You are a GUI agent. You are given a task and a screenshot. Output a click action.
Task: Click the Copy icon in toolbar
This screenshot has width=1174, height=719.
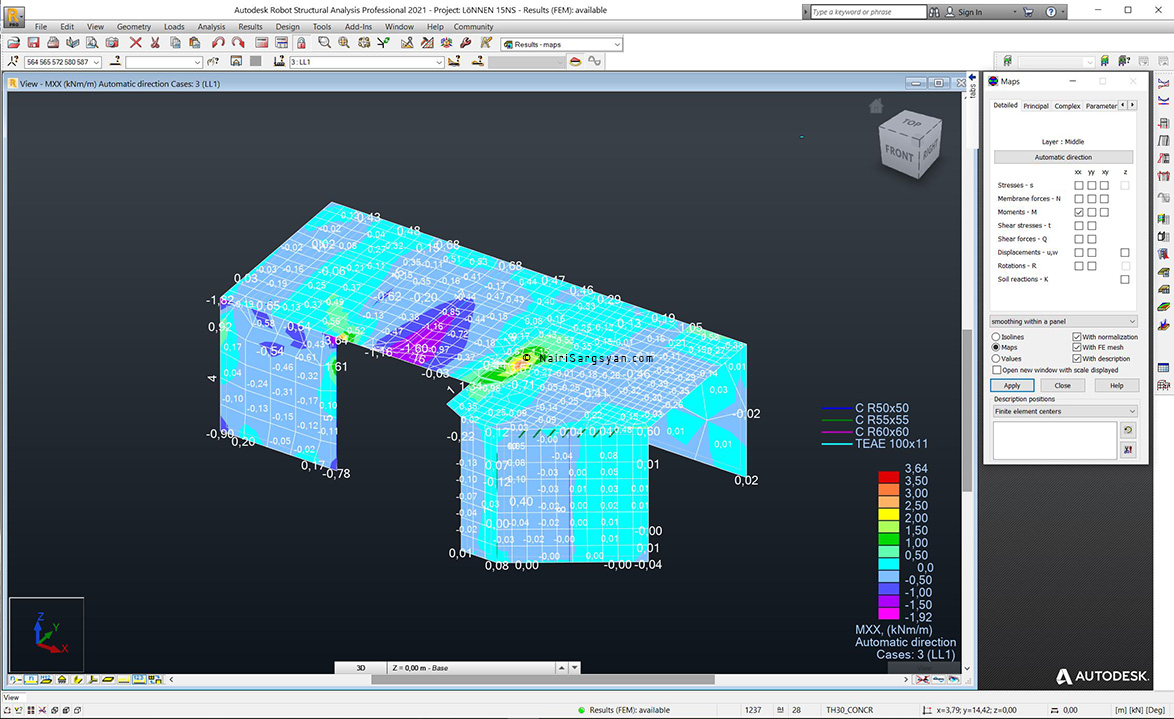[x=175, y=43]
